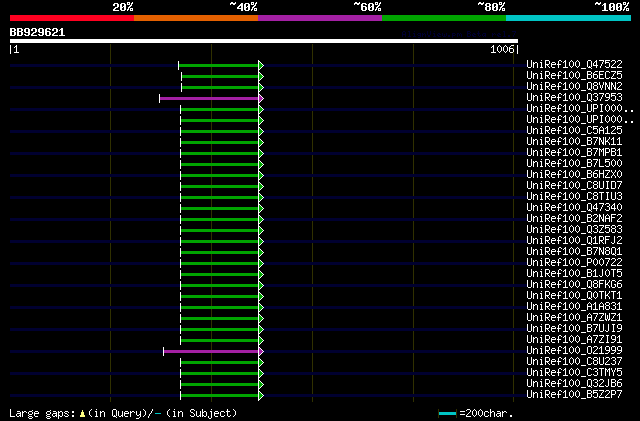Viewport: 640px width, 421px height.
Task: Click the red 20% identity legend segment
Action: click(72, 18)
